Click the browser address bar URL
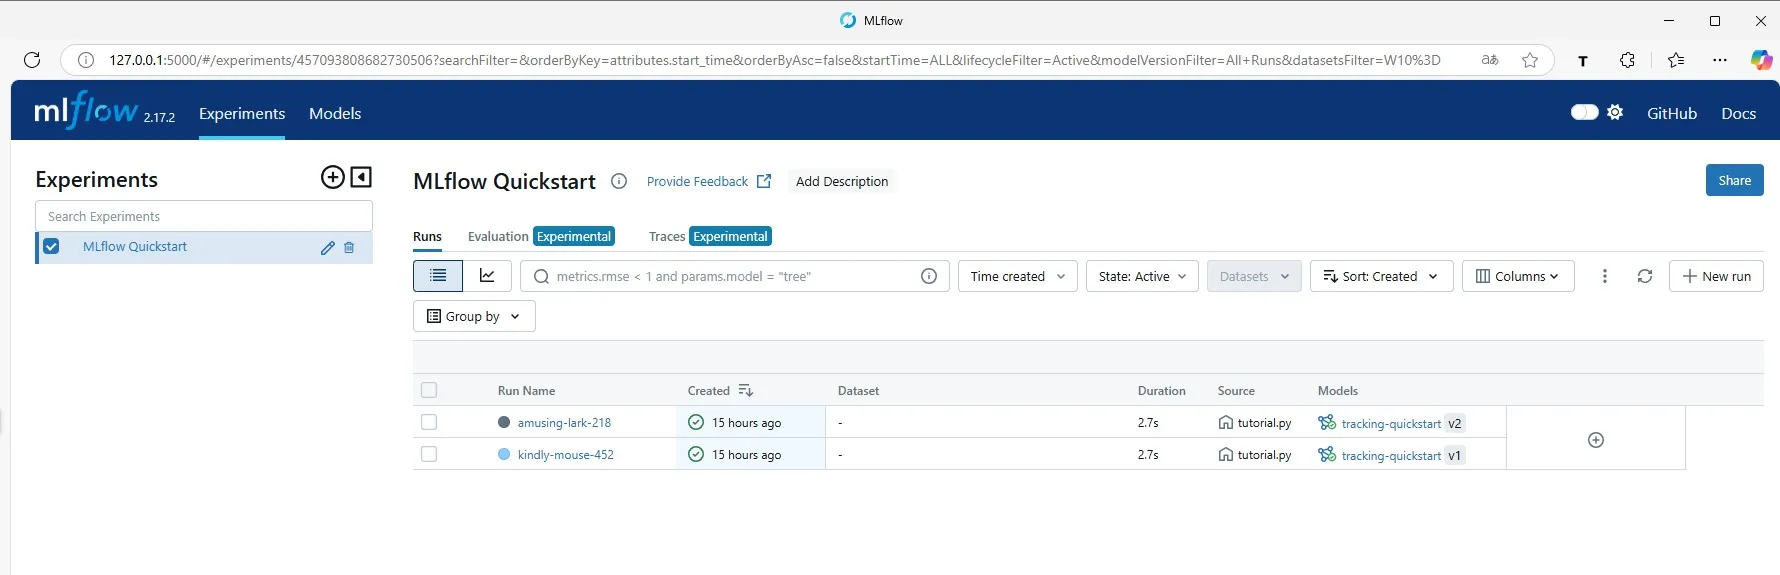The image size is (1780, 575). 775,60
